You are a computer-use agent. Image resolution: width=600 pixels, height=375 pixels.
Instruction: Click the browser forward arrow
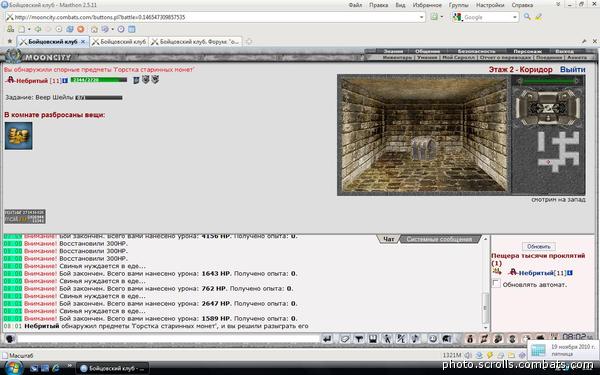[48, 29]
